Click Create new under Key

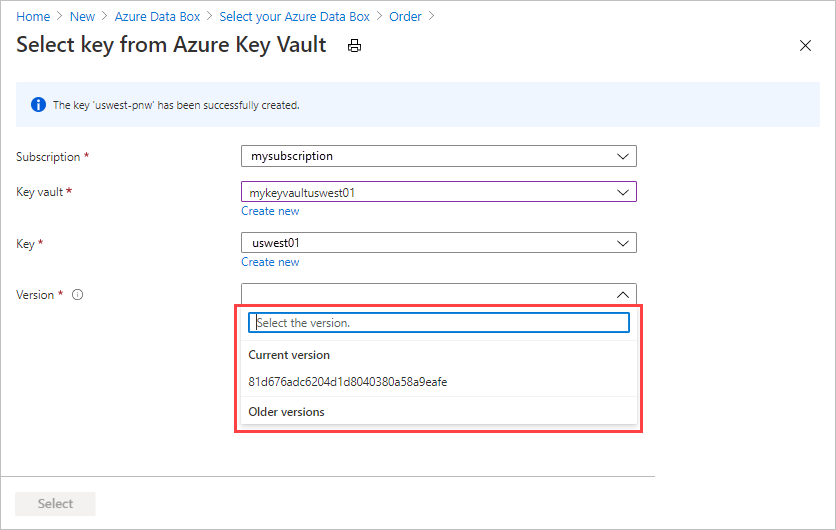(x=270, y=262)
